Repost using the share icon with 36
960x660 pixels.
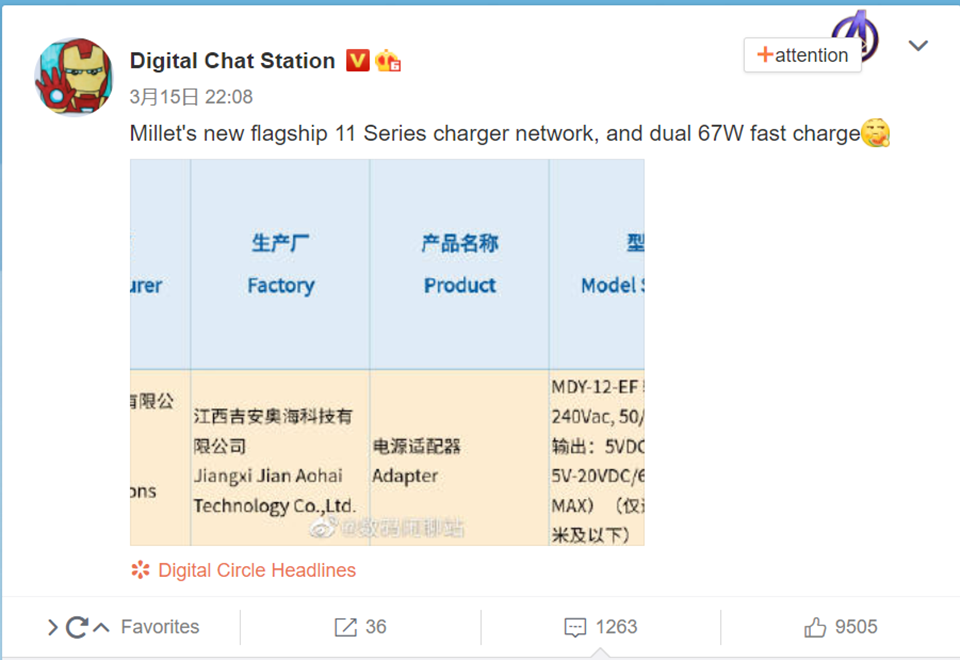point(345,627)
